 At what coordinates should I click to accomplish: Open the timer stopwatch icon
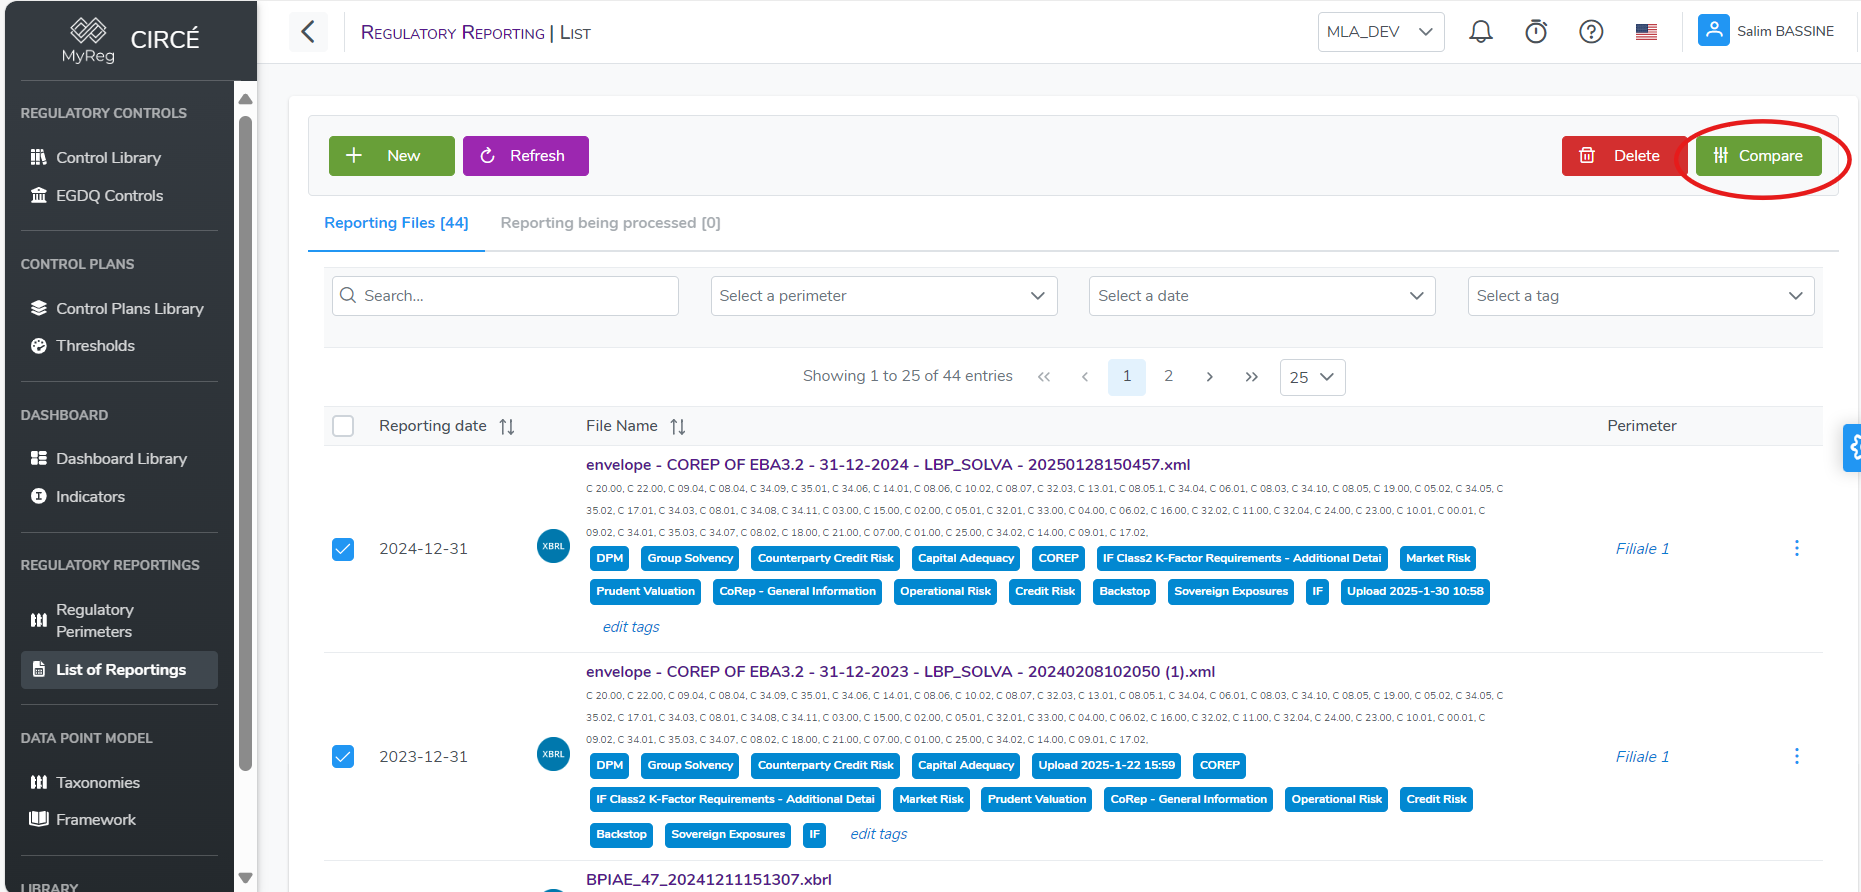(x=1536, y=32)
